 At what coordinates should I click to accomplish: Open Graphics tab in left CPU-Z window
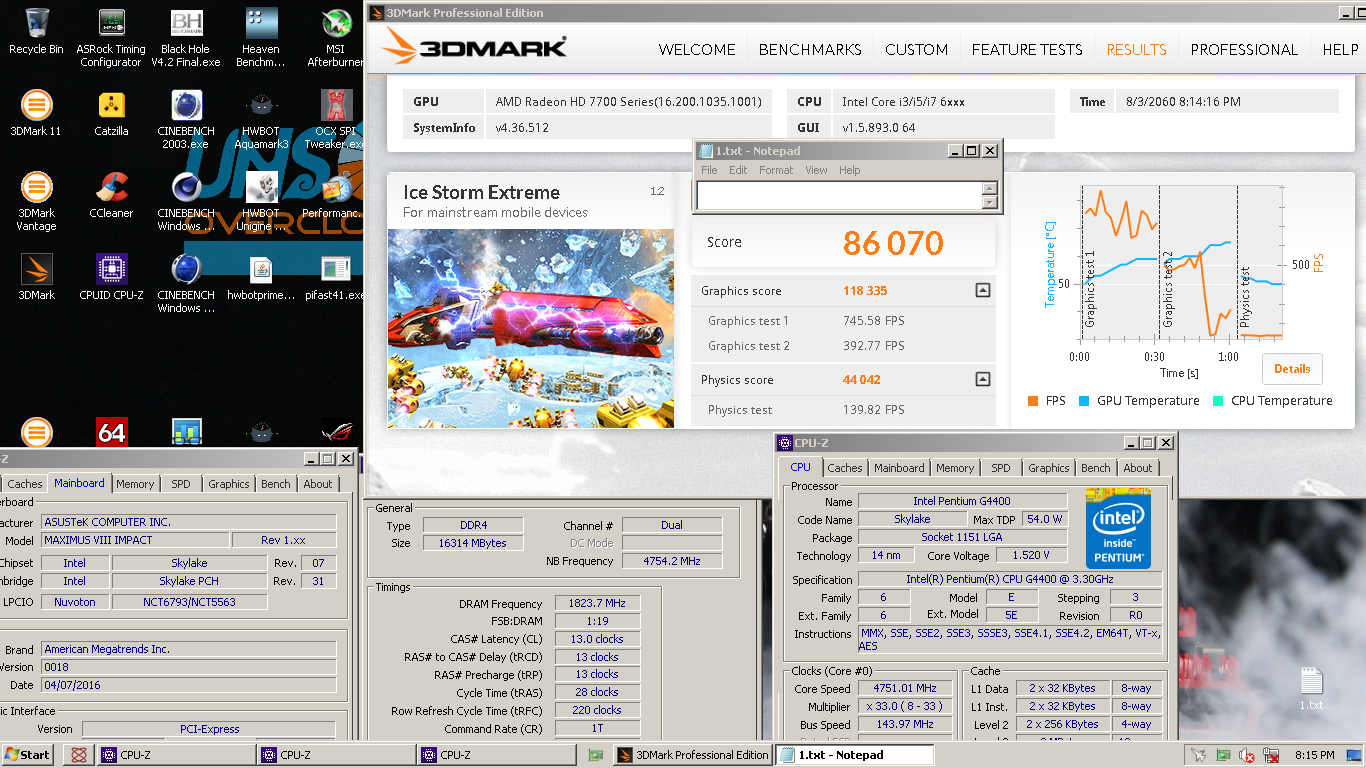tap(228, 484)
